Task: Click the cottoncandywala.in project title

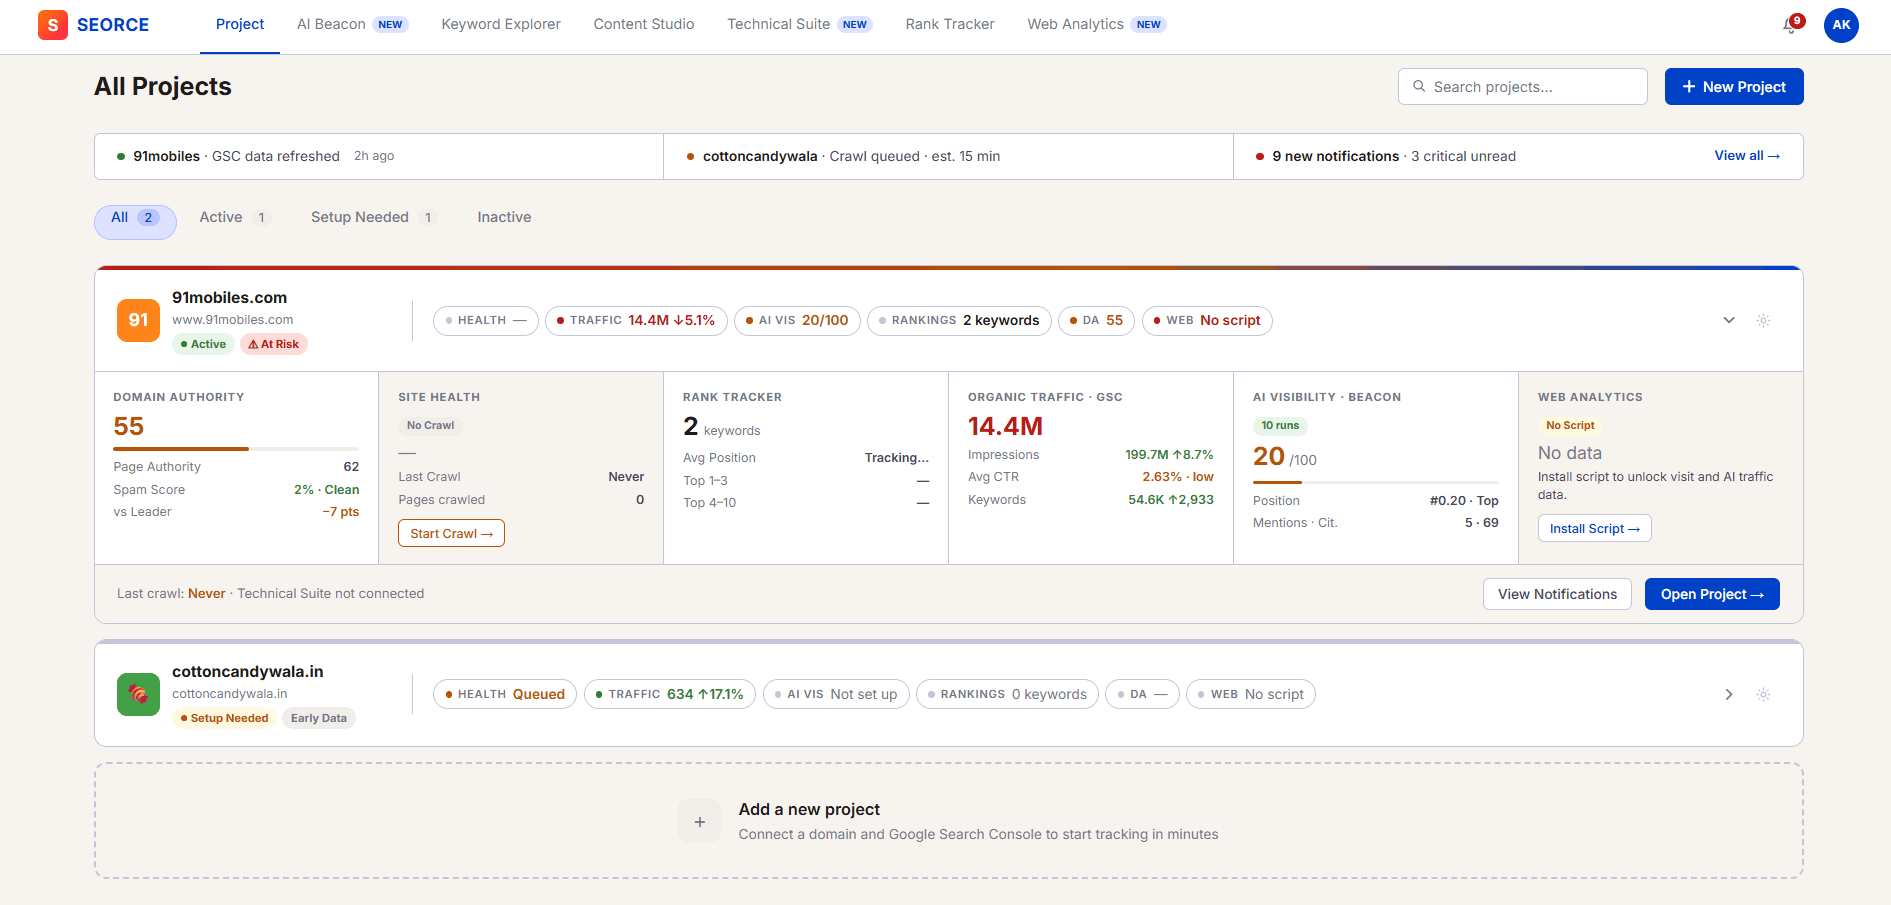Action: point(247,671)
